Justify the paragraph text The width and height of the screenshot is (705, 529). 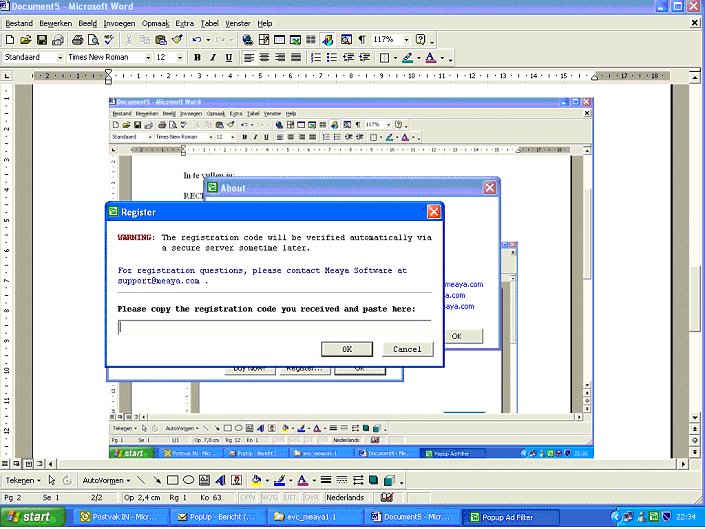(x=296, y=58)
